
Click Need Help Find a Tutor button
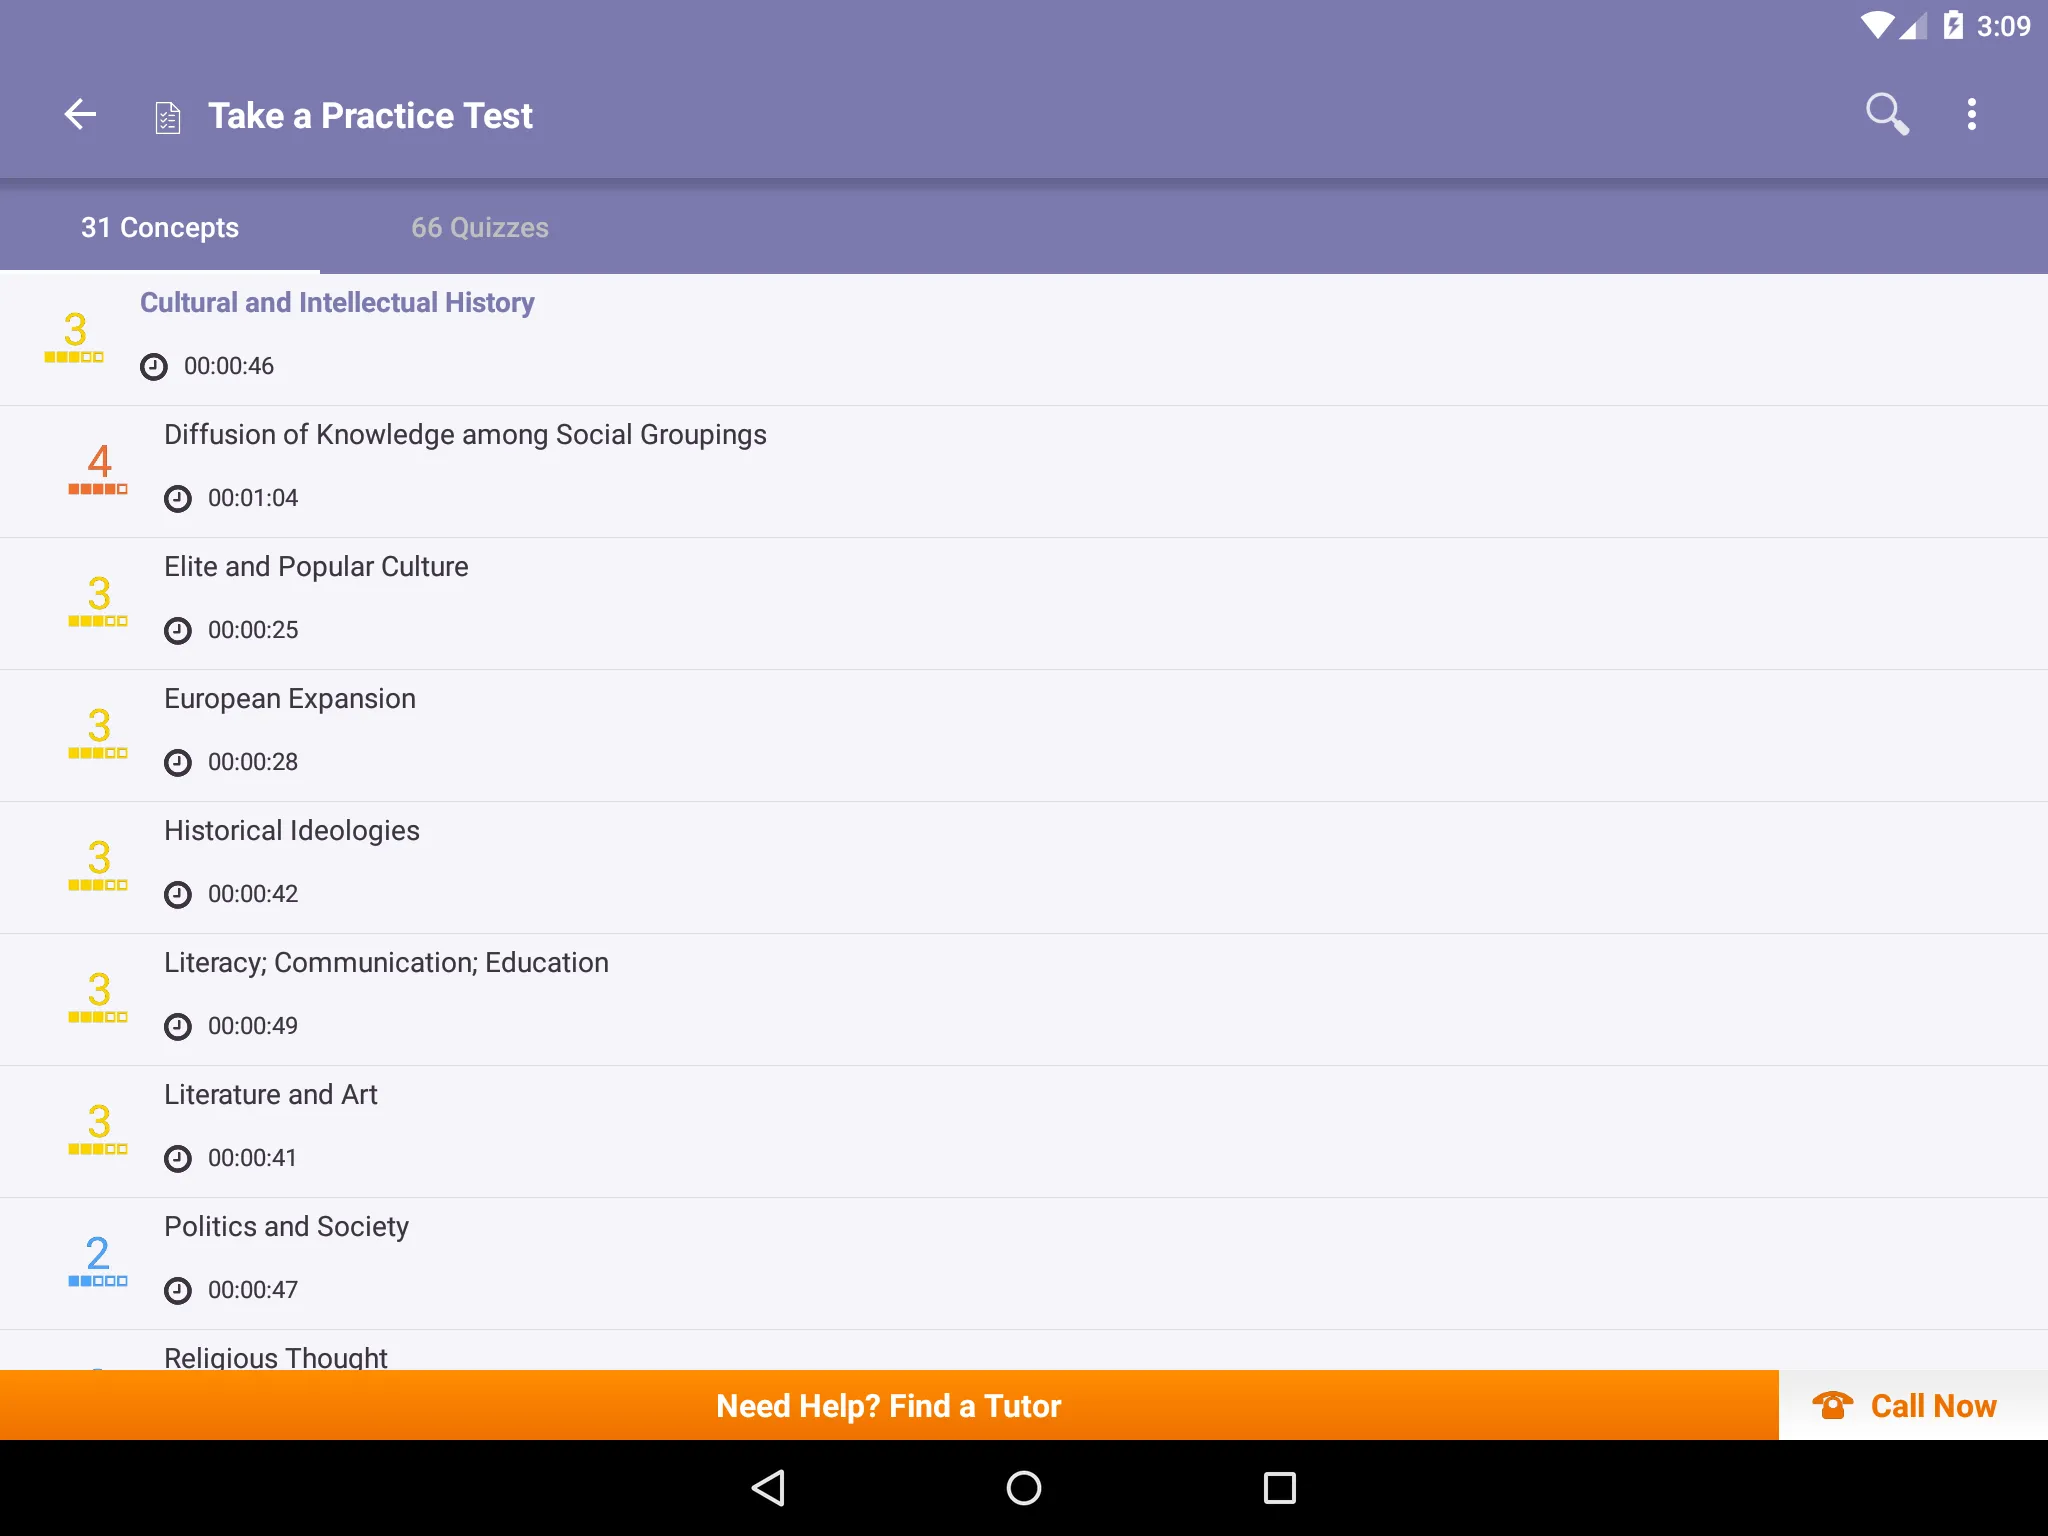point(889,1404)
